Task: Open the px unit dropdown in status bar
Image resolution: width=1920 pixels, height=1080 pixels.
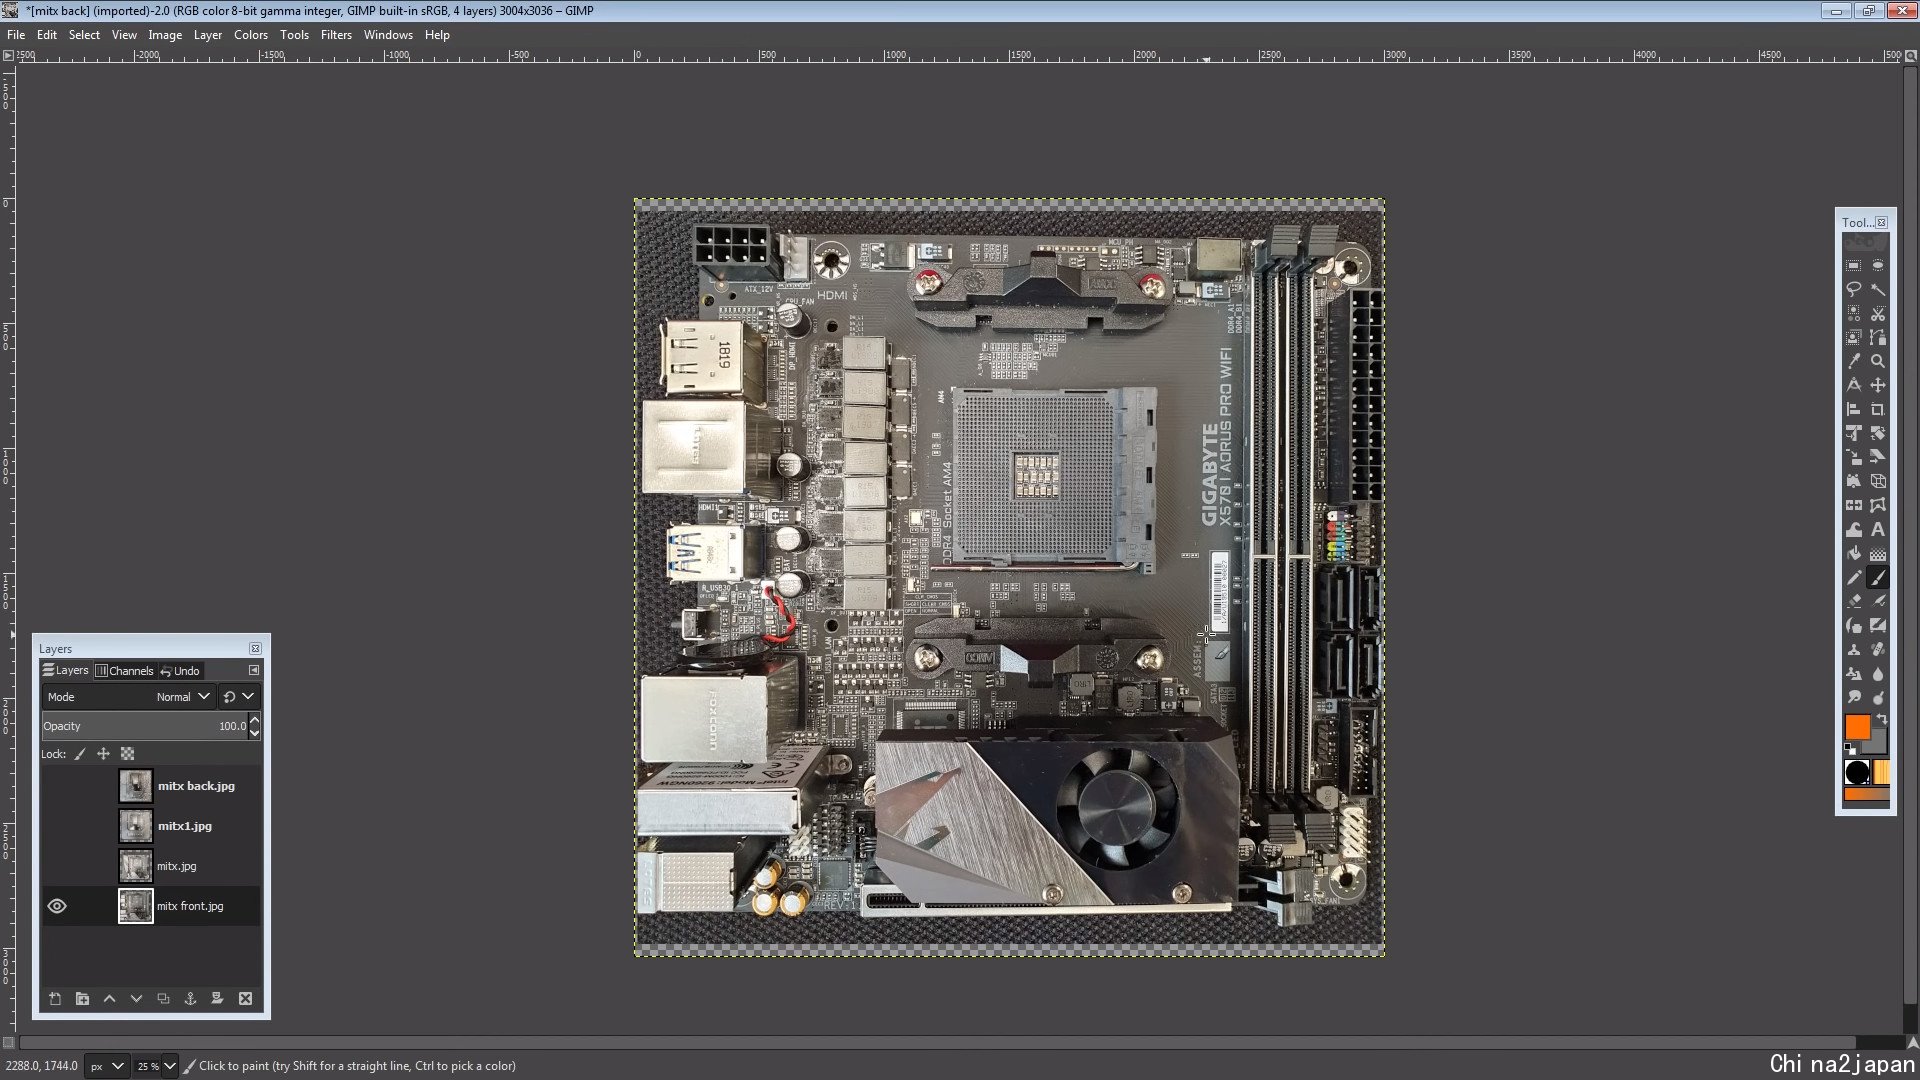Action: tap(107, 1066)
